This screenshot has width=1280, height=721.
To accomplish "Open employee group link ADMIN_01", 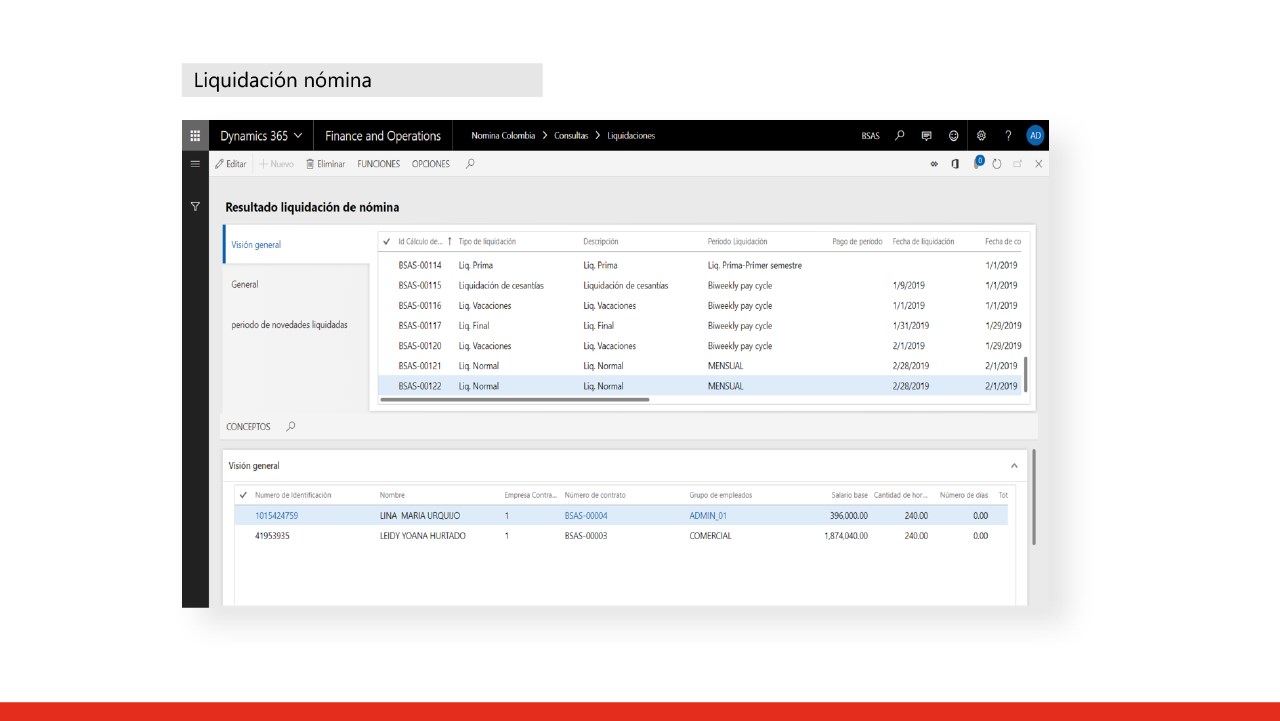I will click(708, 515).
